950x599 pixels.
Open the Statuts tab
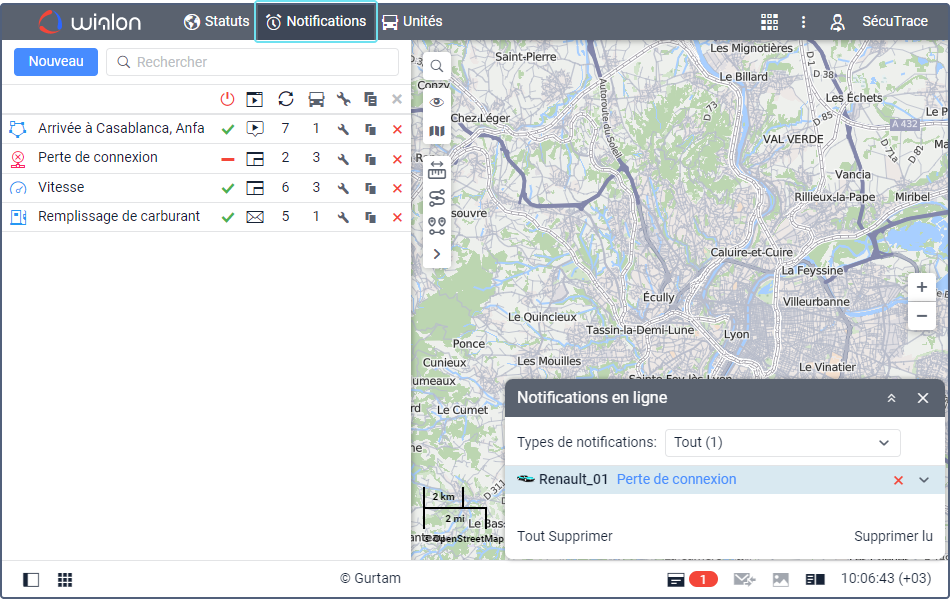pyautogui.click(x=216, y=21)
